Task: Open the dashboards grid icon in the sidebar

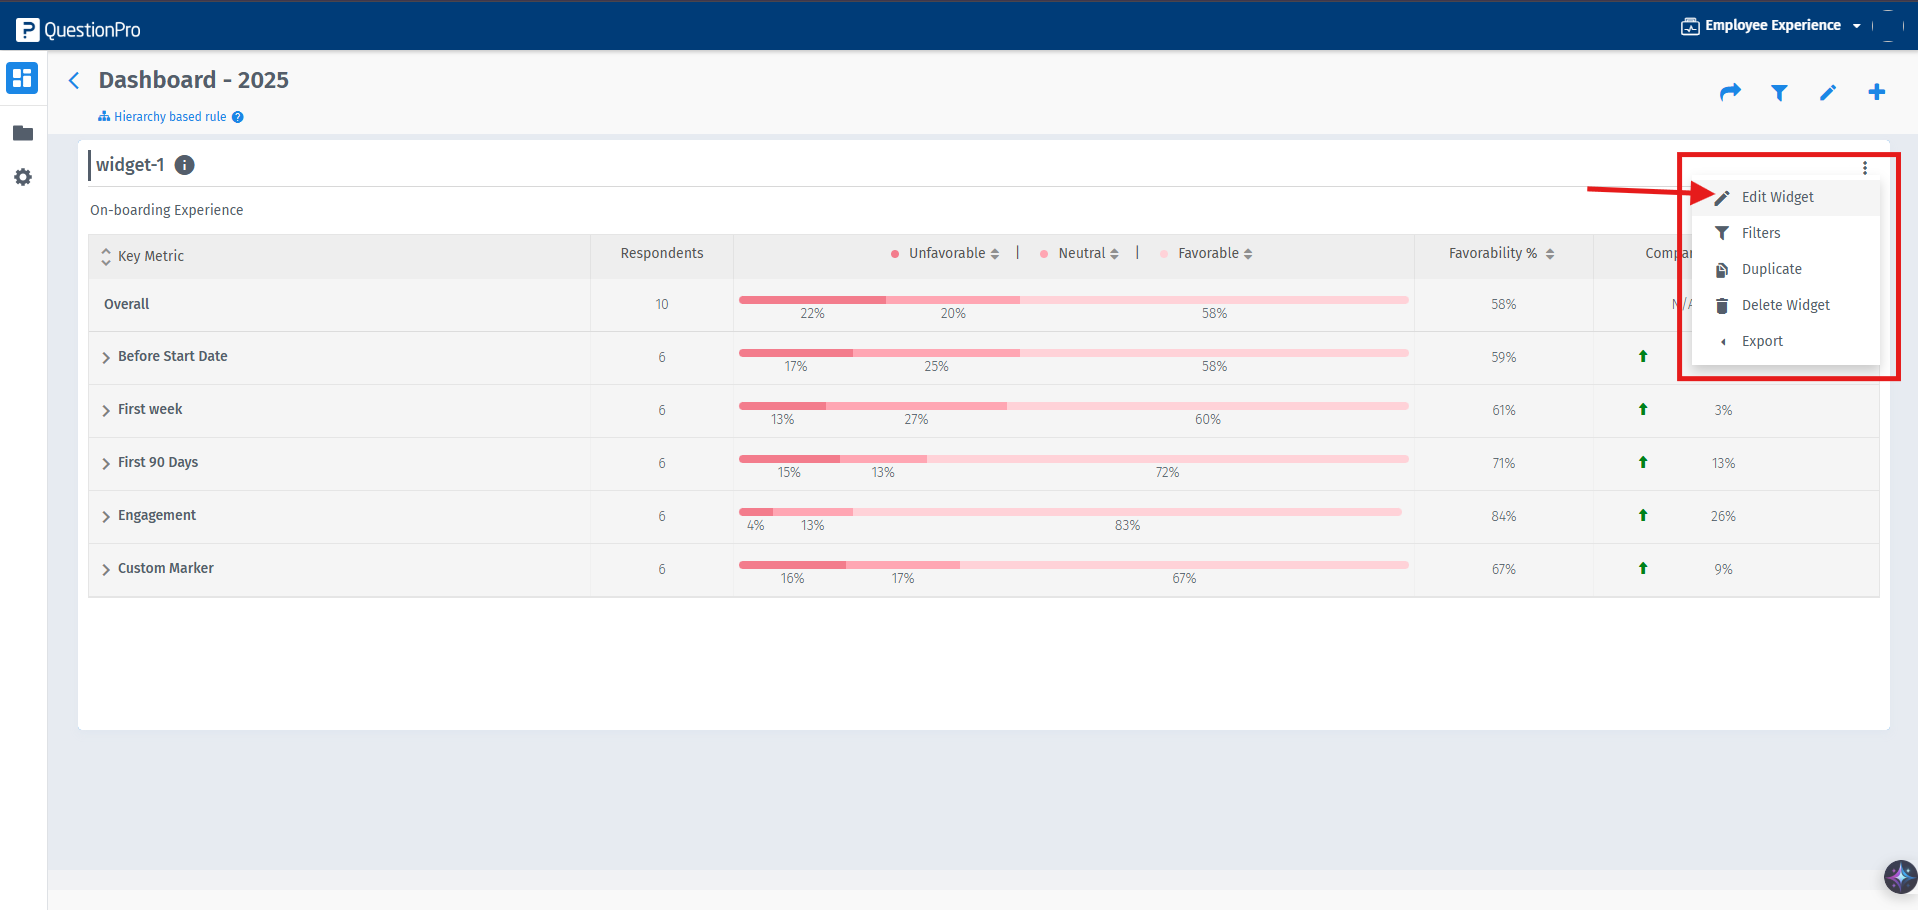Action: pos(22,78)
